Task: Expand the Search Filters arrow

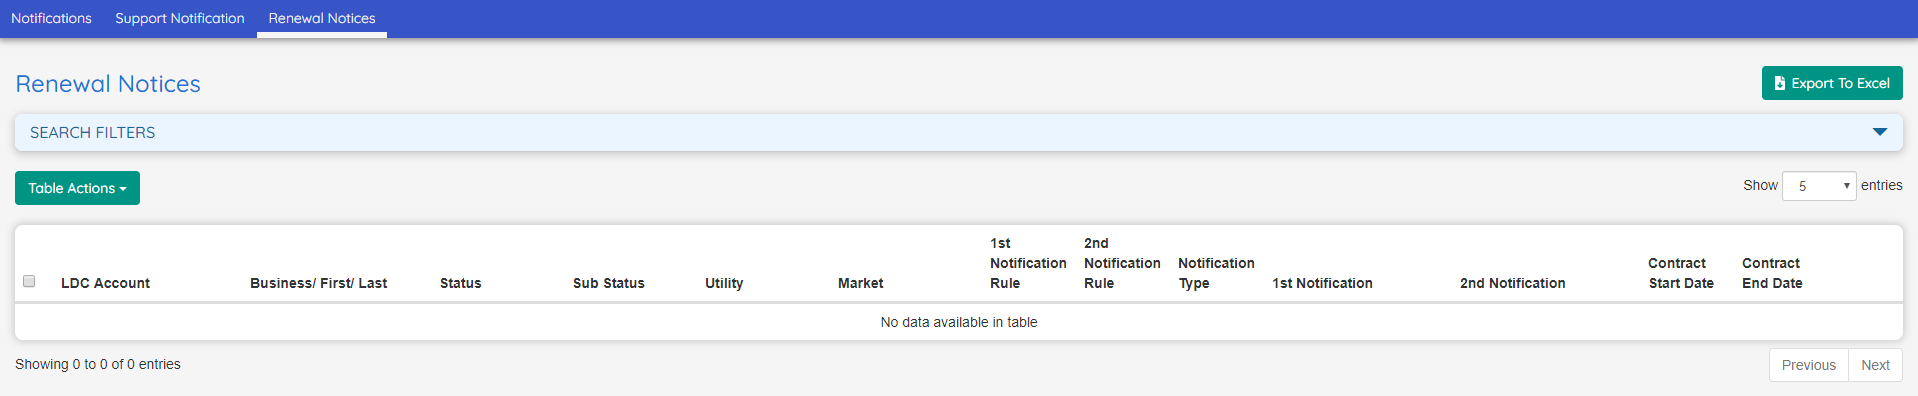Action: click(x=1880, y=132)
